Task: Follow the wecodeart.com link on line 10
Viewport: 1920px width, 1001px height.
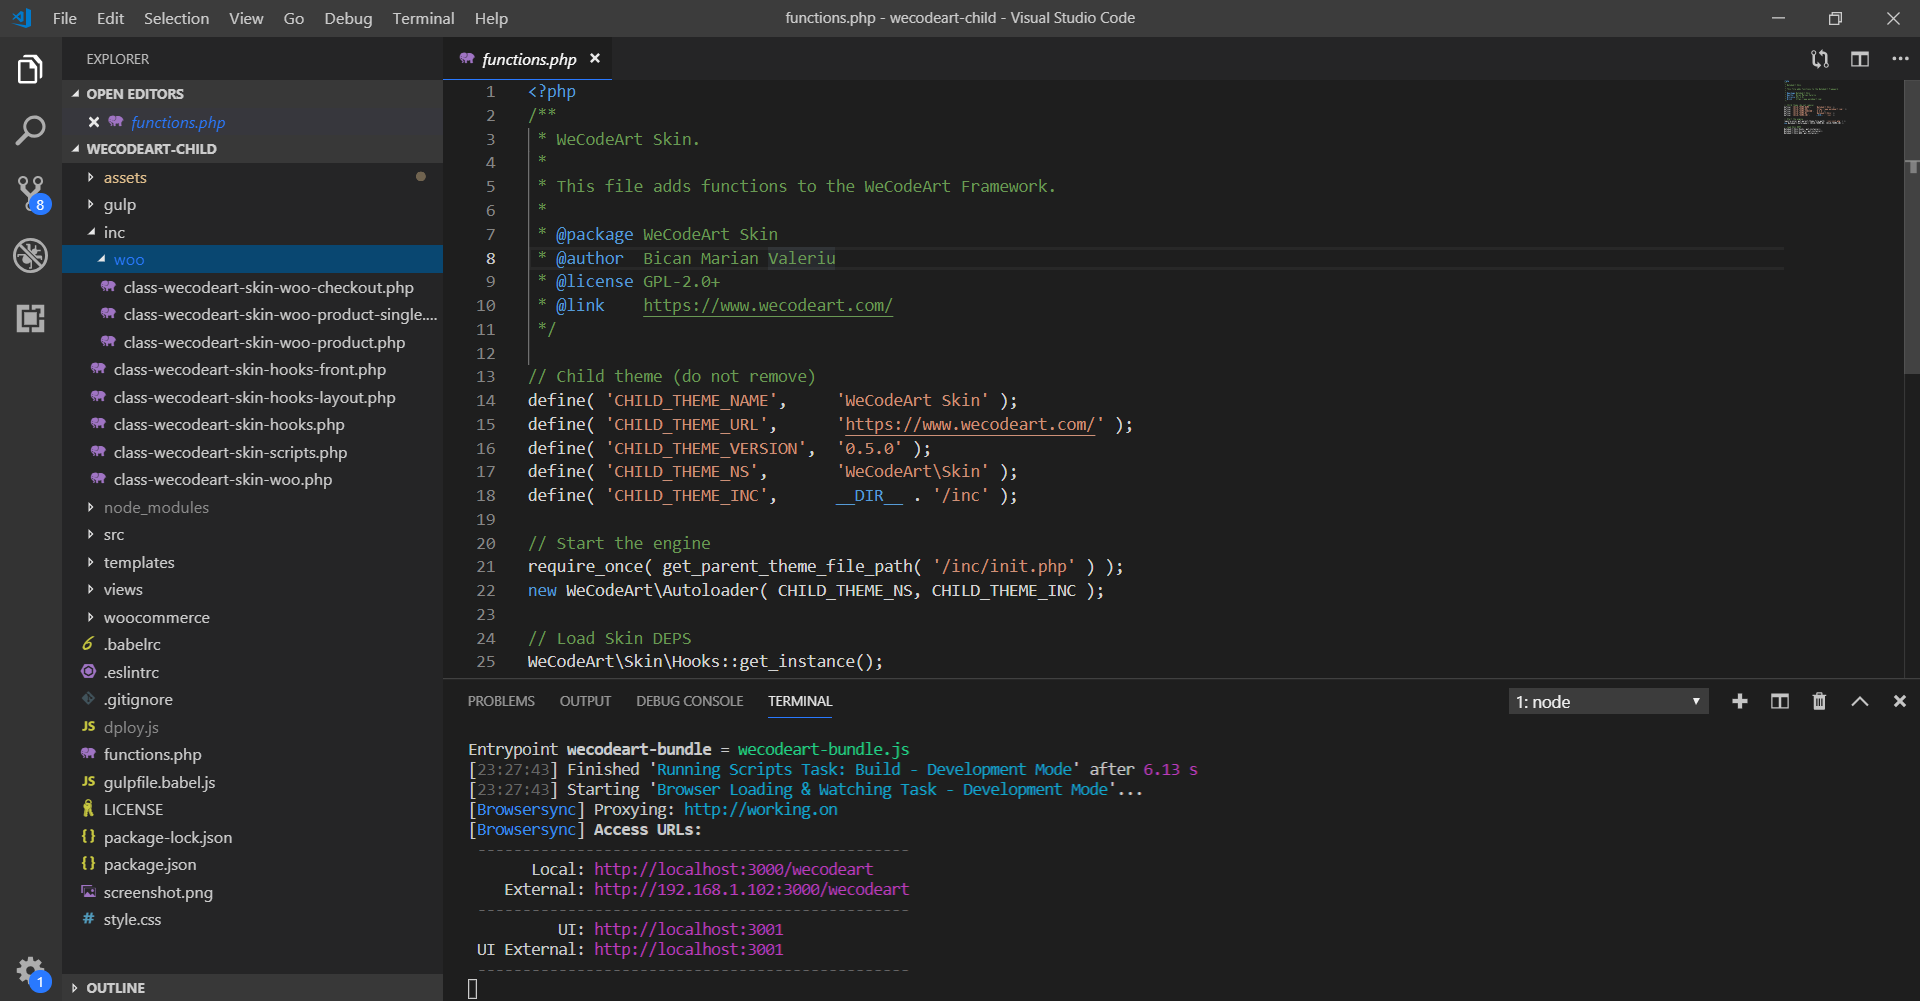Action: coord(767,305)
